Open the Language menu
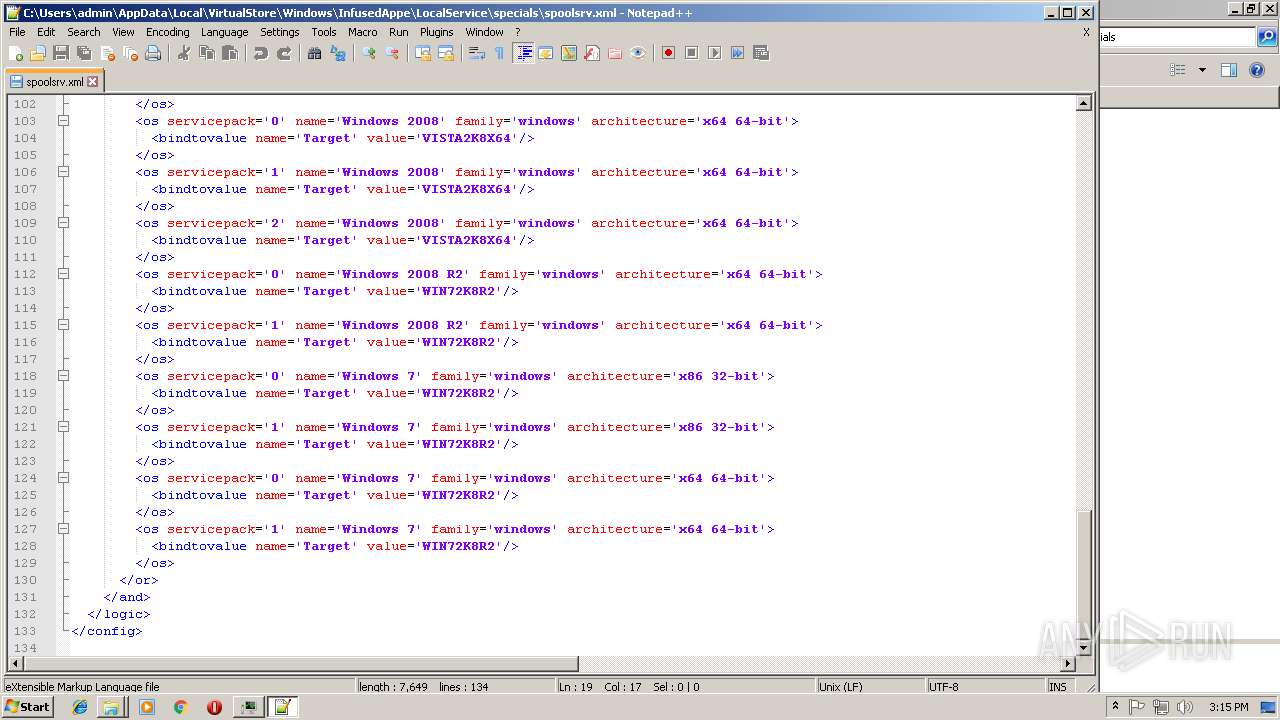The image size is (1280, 720). [x=224, y=32]
